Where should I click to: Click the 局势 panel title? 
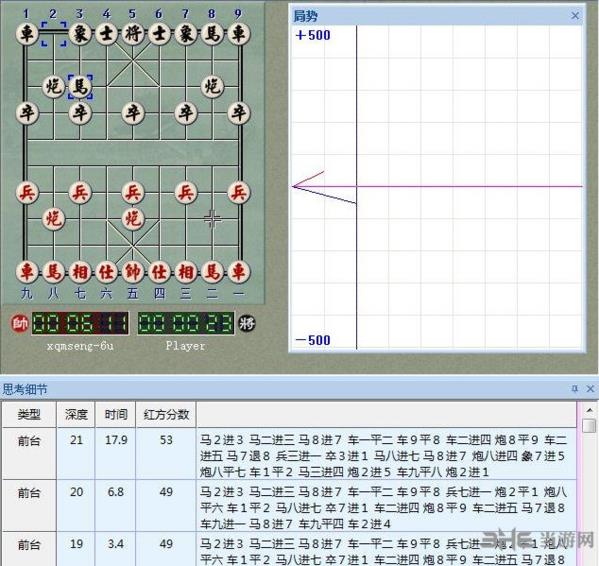point(305,16)
